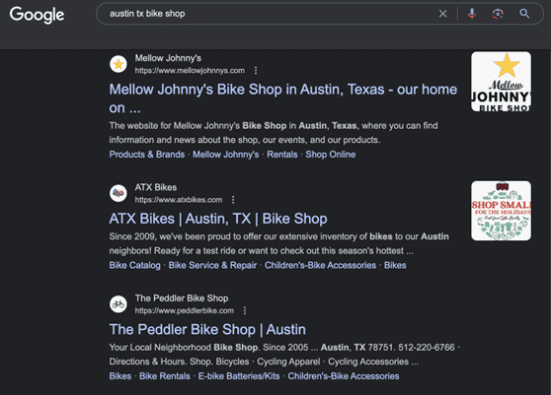The width and height of the screenshot is (551, 395).
Task: Open more options for the ATX Bikes result
Action: (x=233, y=200)
